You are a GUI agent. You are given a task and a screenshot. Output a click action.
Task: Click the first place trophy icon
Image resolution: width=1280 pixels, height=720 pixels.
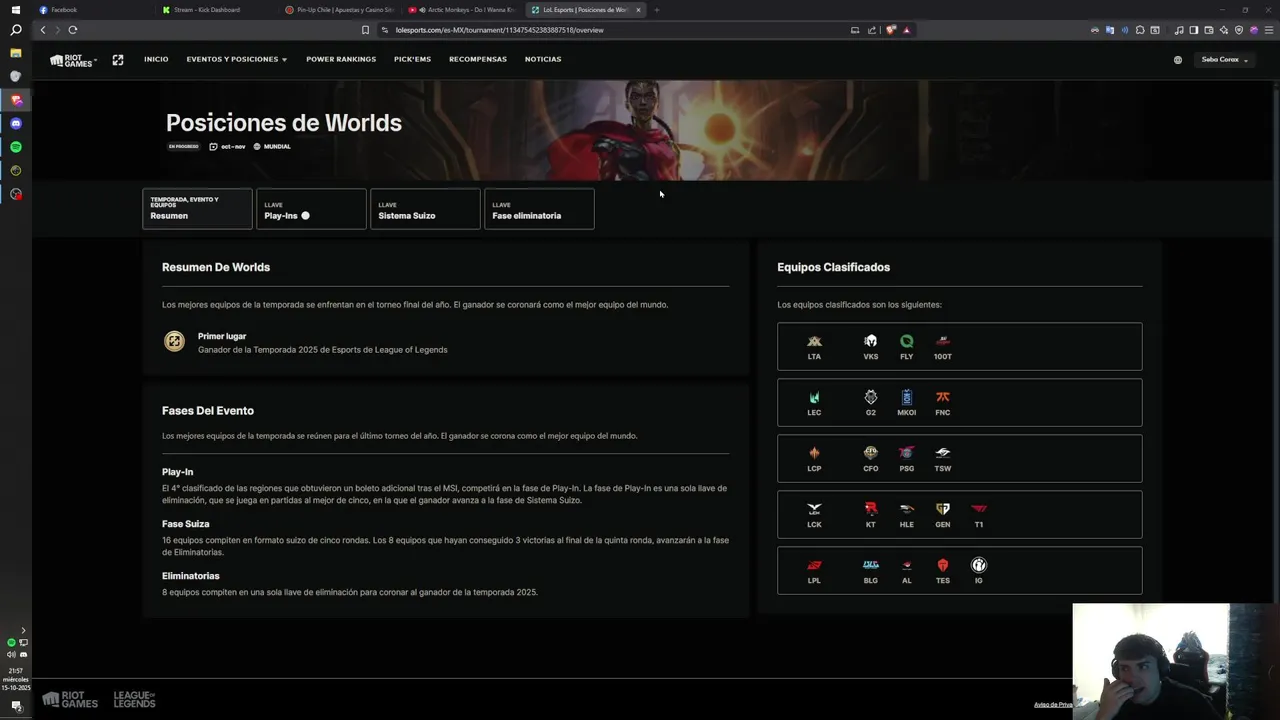(174, 342)
